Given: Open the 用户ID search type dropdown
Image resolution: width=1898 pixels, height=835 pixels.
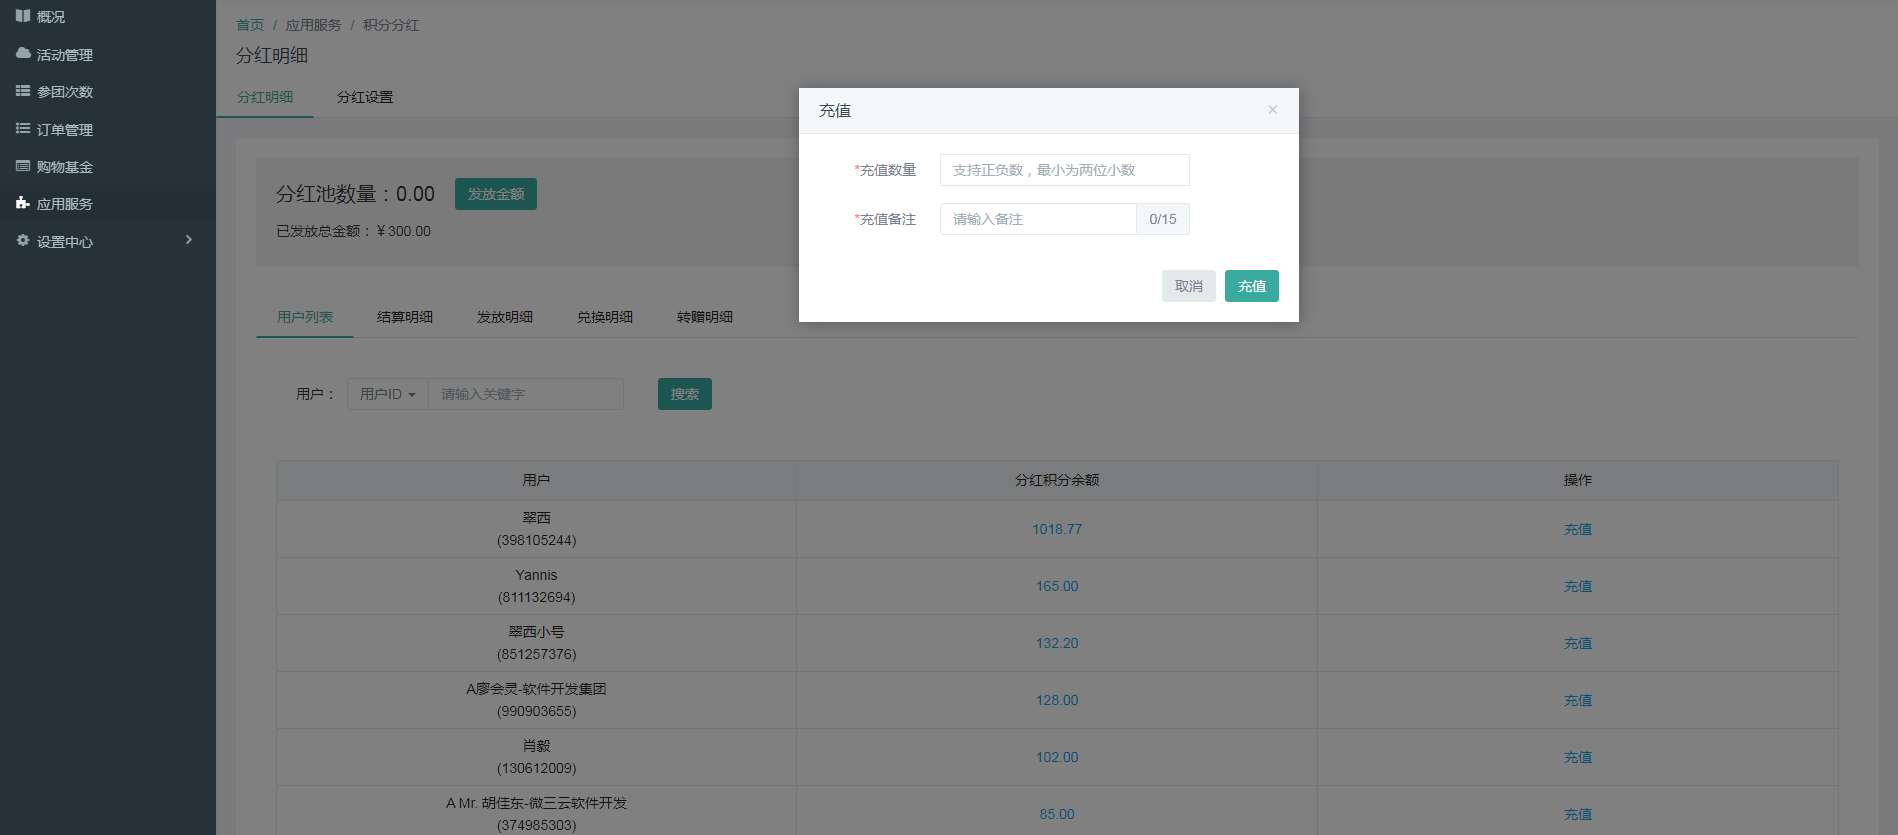Looking at the screenshot, I should 387,394.
